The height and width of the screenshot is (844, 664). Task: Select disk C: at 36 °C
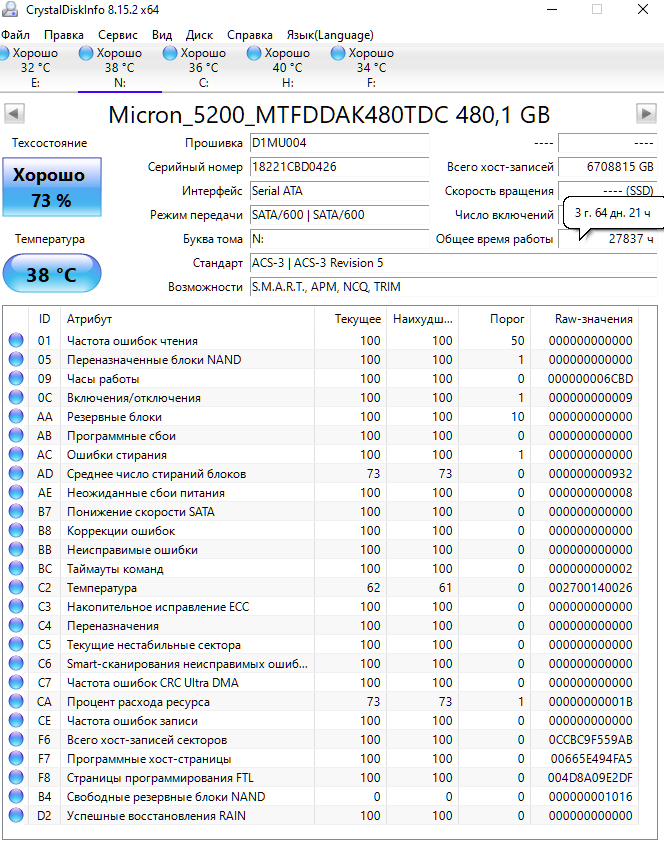coord(203,68)
